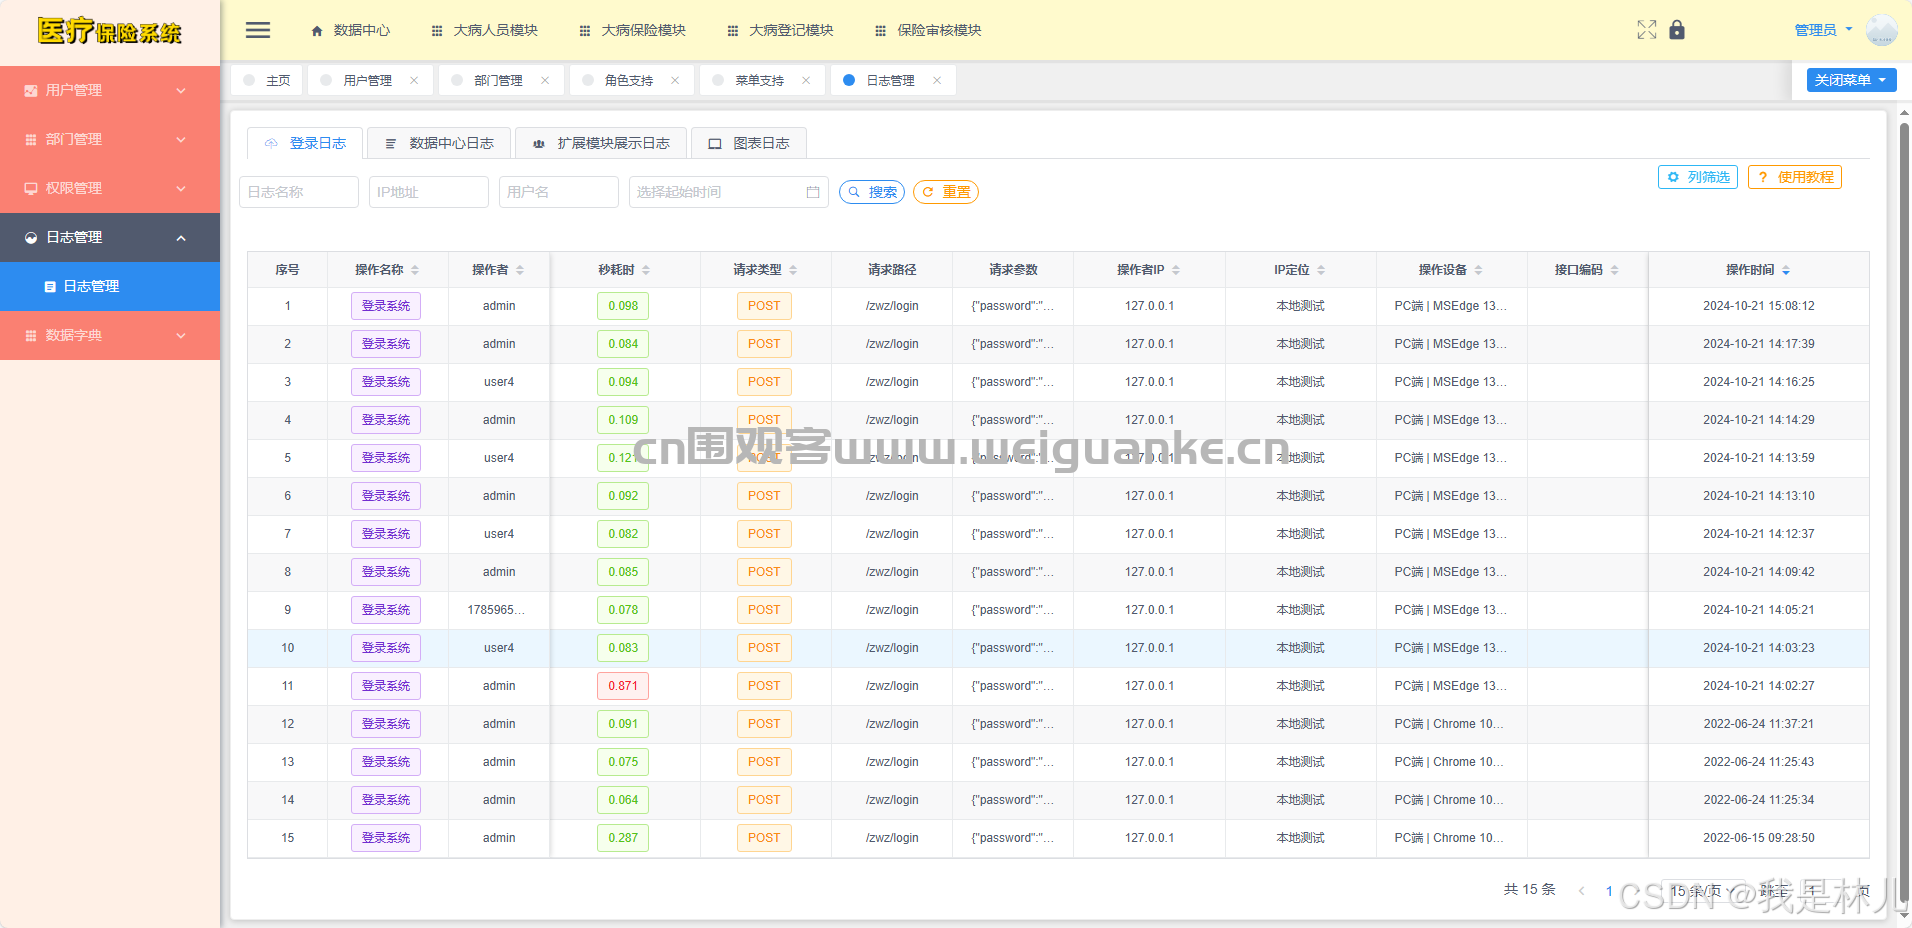The height and width of the screenshot is (928, 1912).
Task: Click the 选择起始时间 date range field
Action: 729,192
